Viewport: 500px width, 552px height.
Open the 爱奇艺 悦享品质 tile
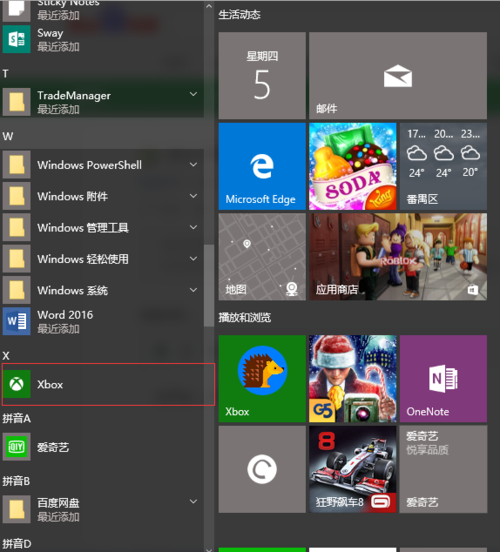click(x=443, y=469)
